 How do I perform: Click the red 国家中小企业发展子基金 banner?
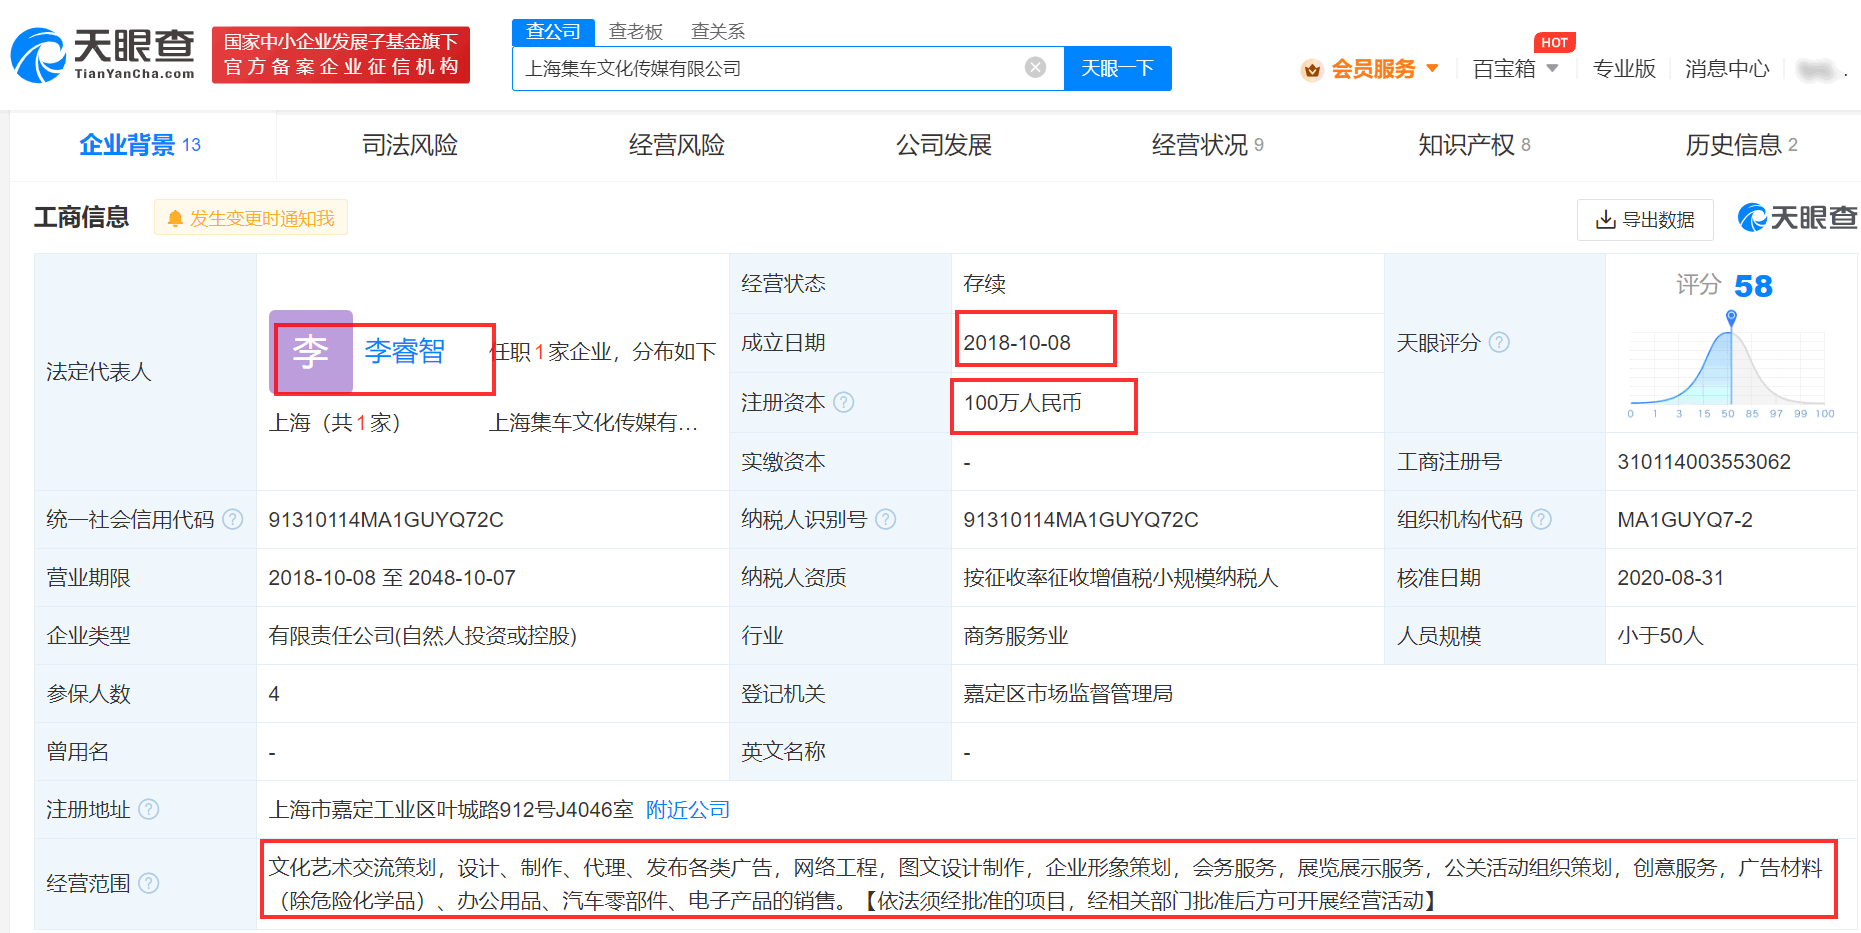[x=341, y=55]
